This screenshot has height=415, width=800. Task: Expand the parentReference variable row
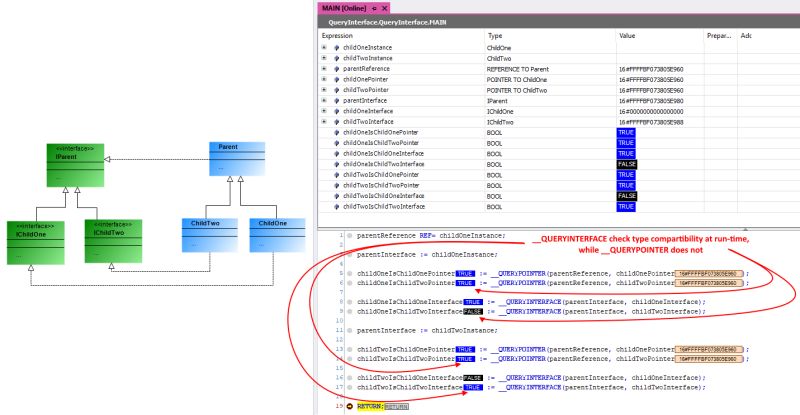tap(324, 68)
